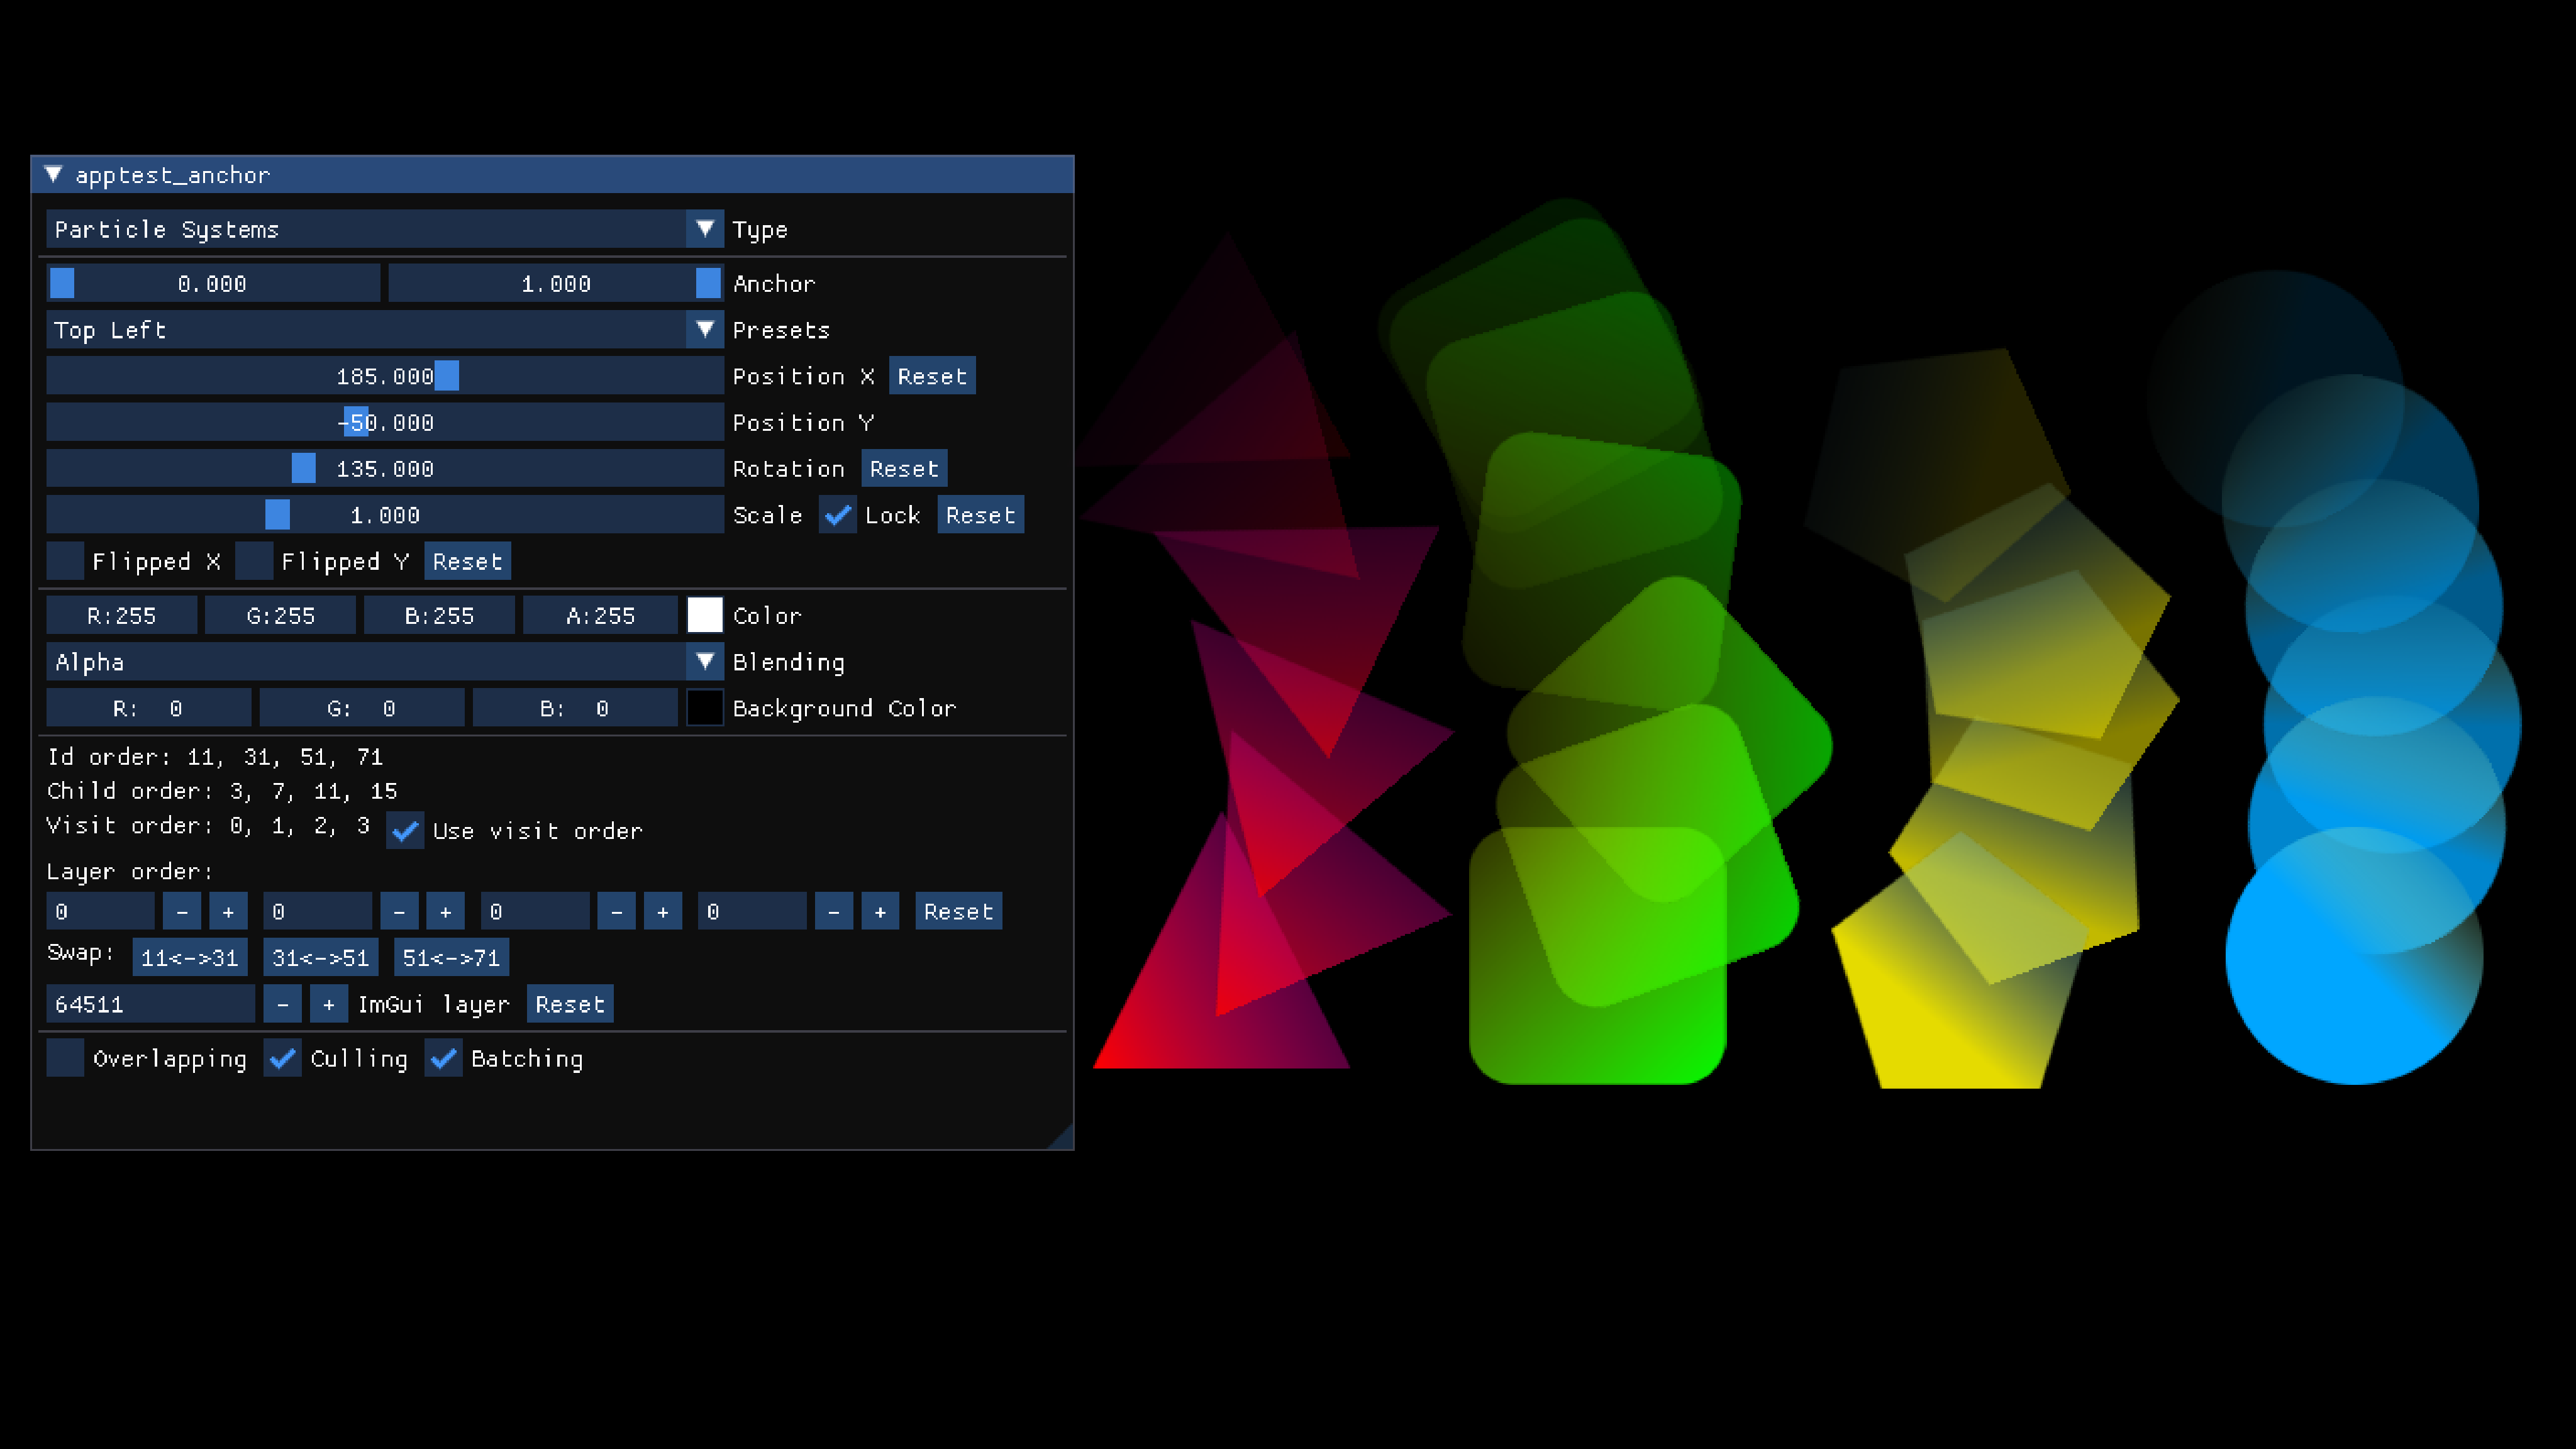The width and height of the screenshot is (2576, 1449).
Task: Click the white Color swatch
Action: tap(704, 615)
